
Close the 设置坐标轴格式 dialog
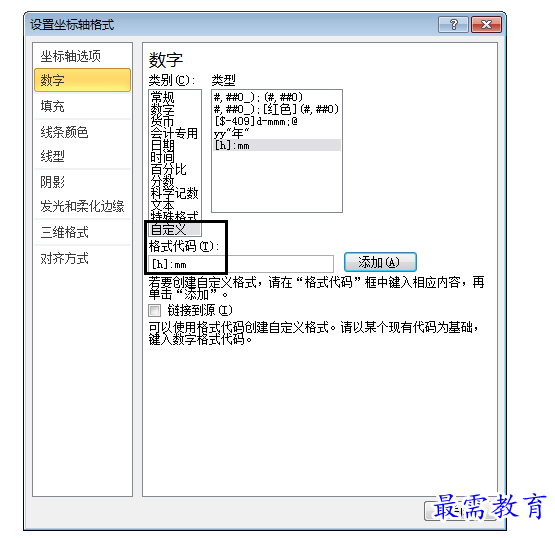point(486,25)
